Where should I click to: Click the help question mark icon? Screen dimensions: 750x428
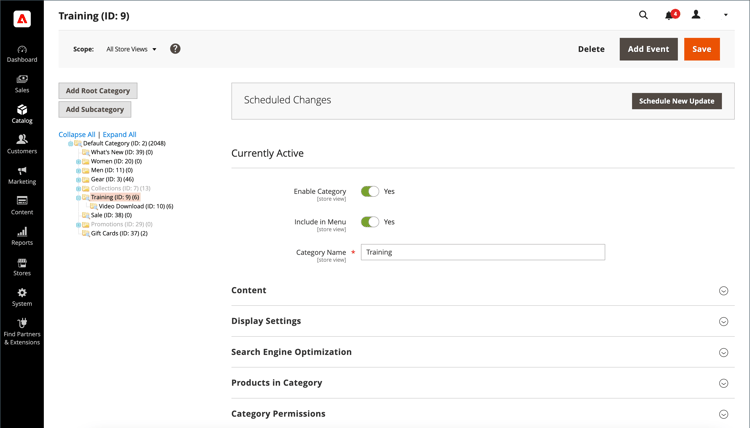(175, 49)
